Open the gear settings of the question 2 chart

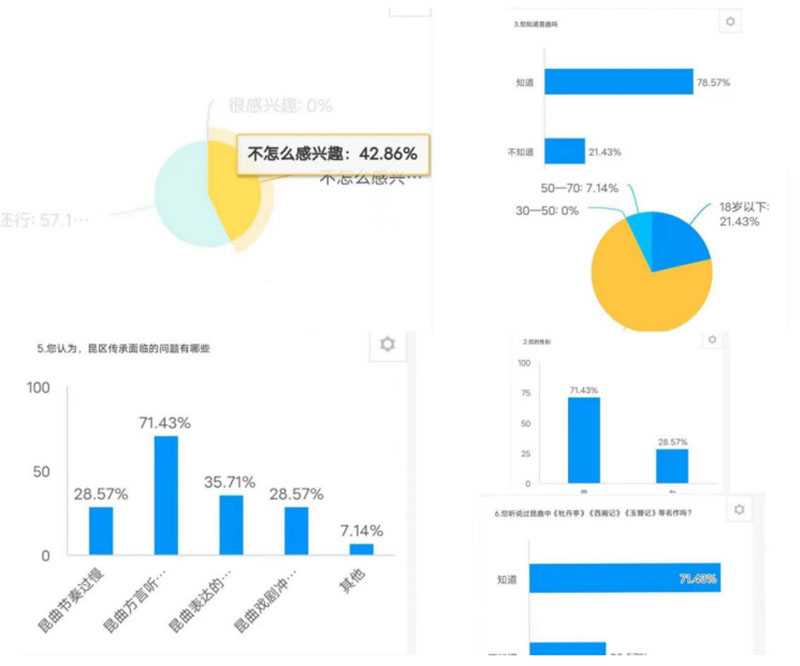click(x=712, y=339)
